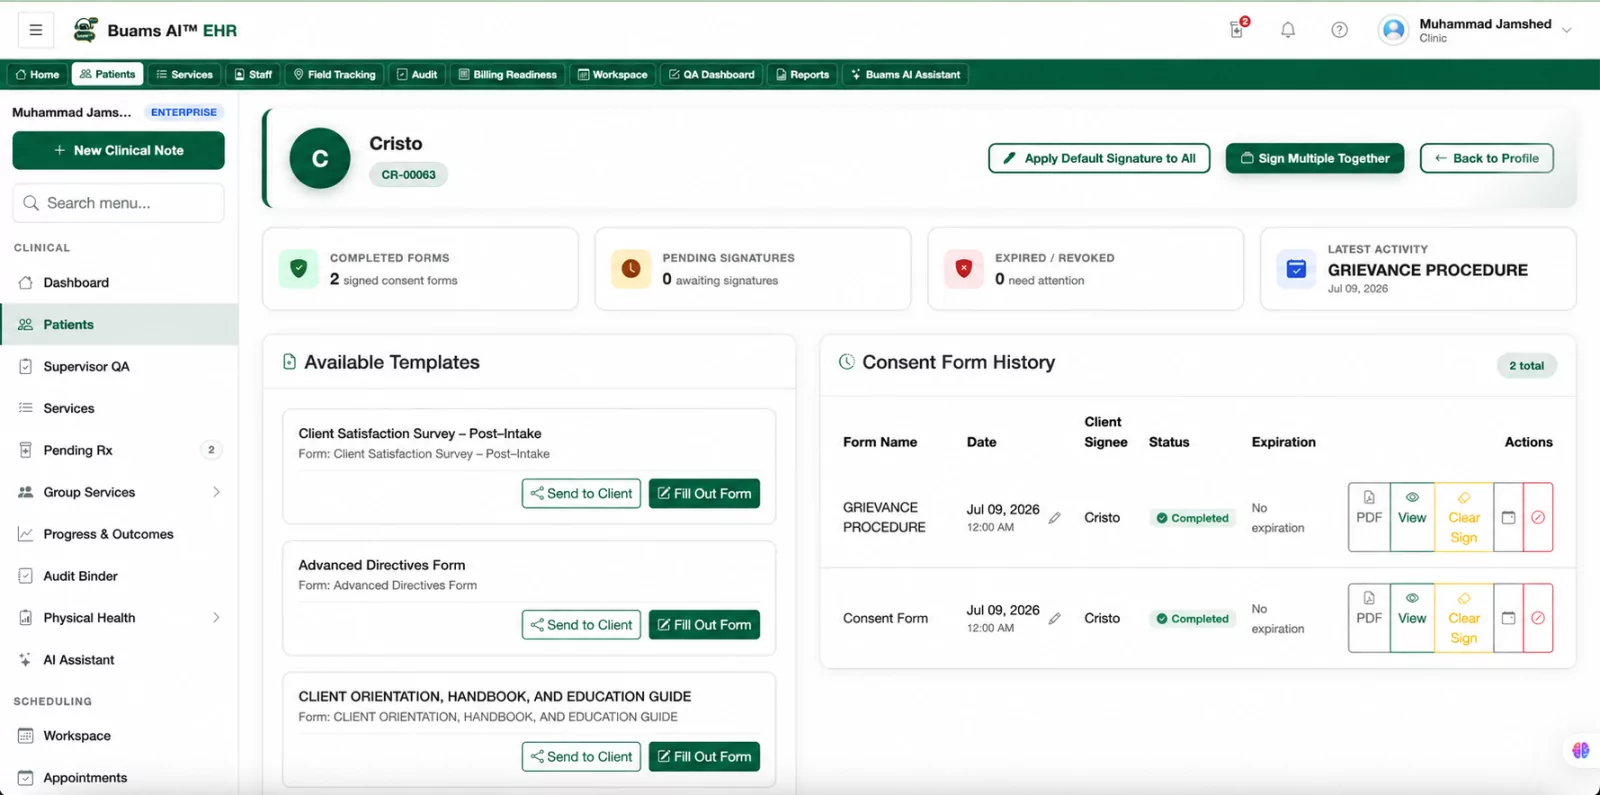Screen dimensions: 1600x795
Task: Fill out Advanced Directives Form
Action: click(x=704, y=625)
